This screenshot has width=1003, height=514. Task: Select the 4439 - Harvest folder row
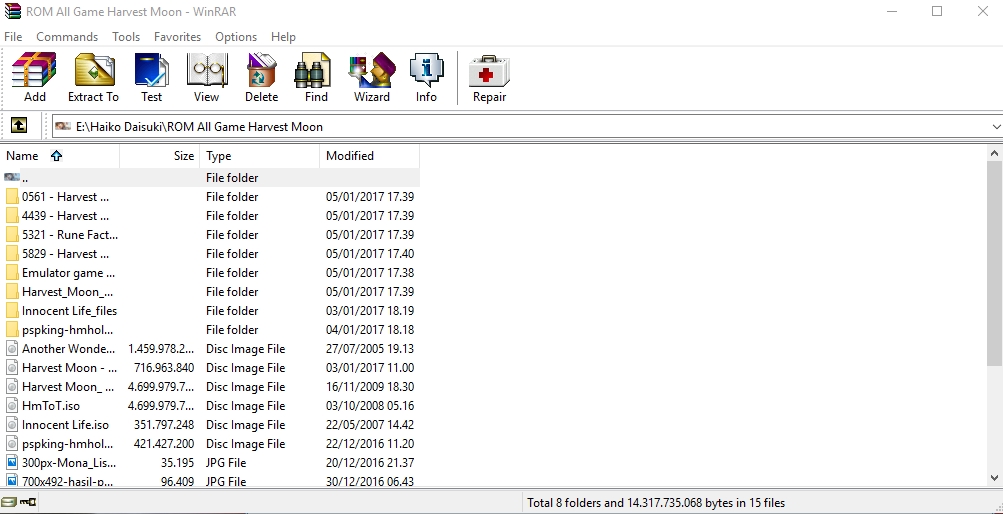[211, 215]
